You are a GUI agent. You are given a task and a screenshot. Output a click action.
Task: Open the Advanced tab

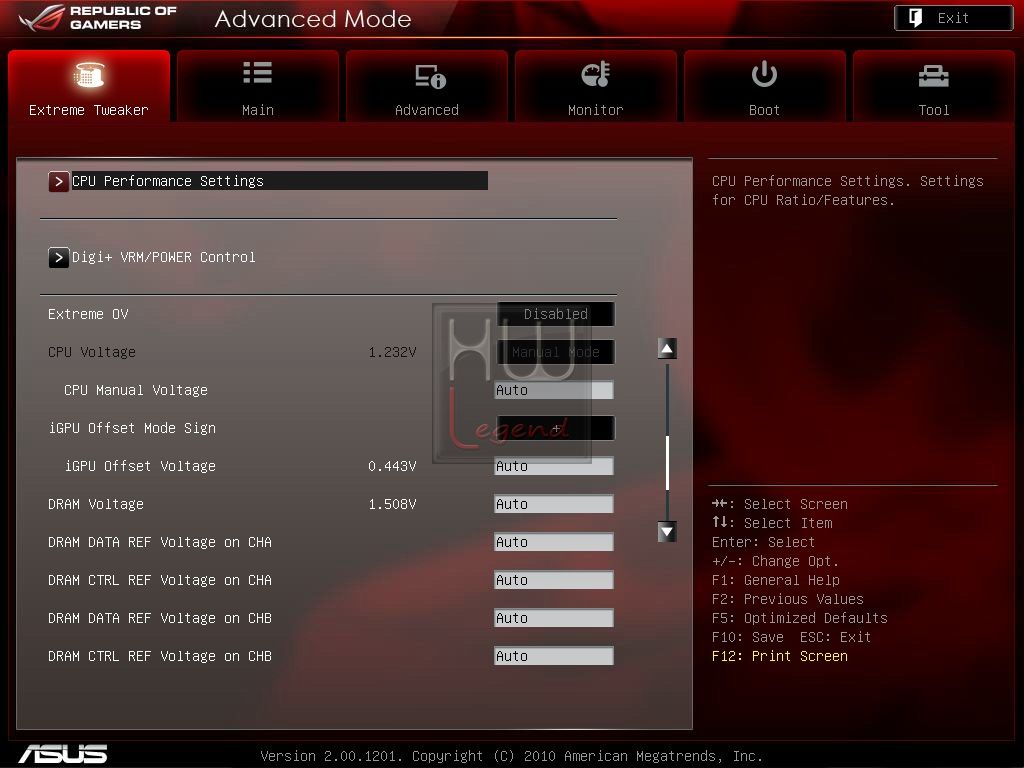point(426,86)
